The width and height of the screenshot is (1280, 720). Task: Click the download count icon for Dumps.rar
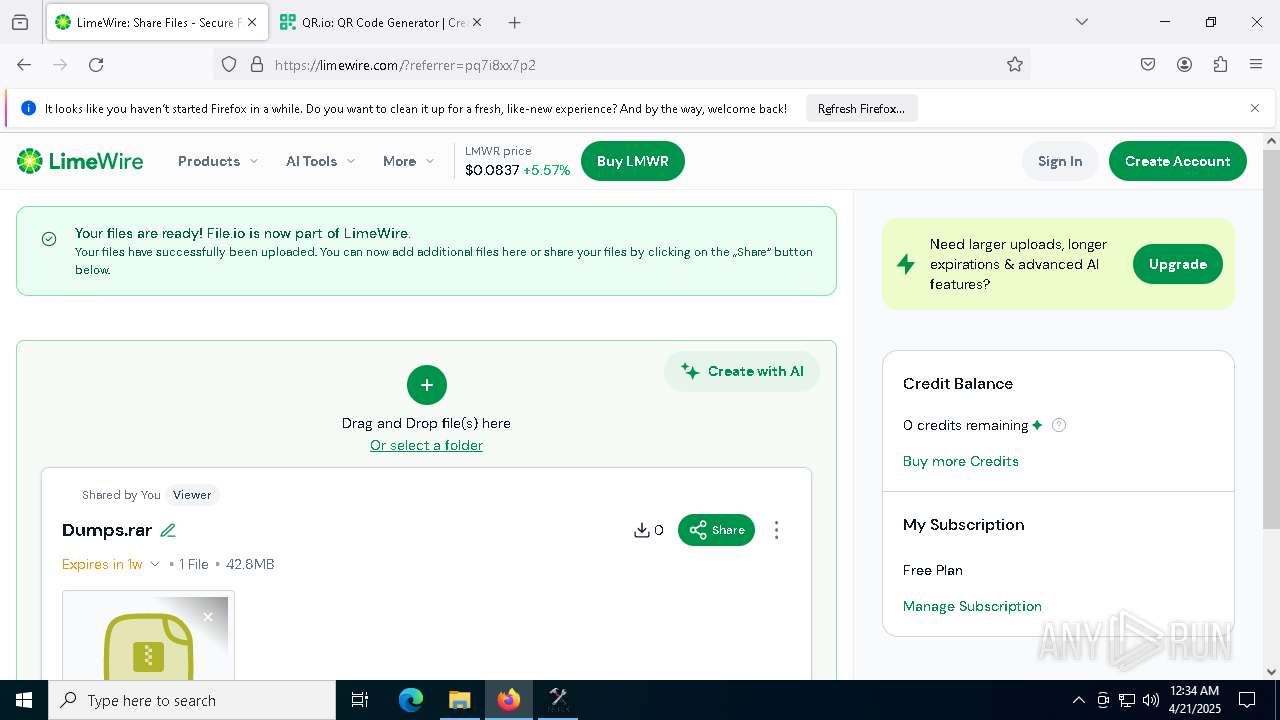[x=642, y=530]
